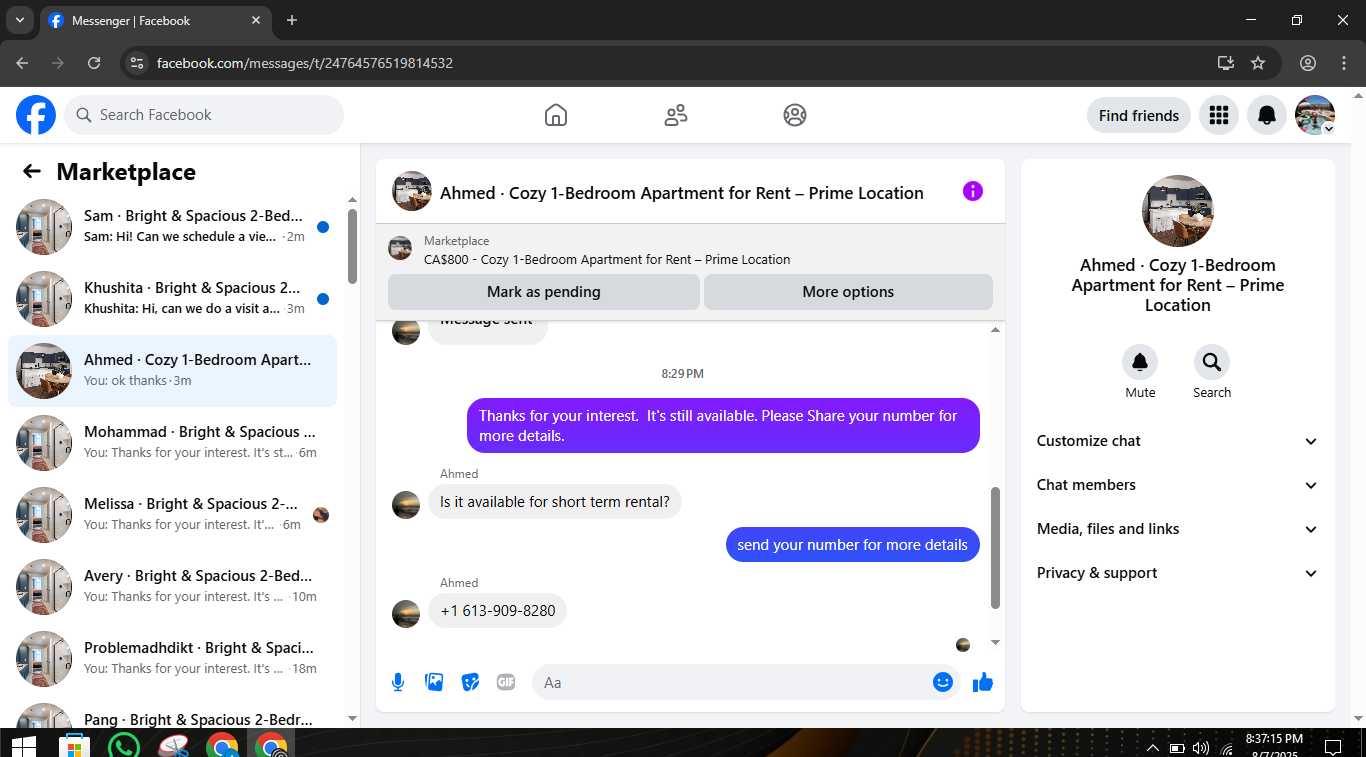Expand Customize chat section
Viewport: 1366px width, 757px height.
click(1178, 441)
